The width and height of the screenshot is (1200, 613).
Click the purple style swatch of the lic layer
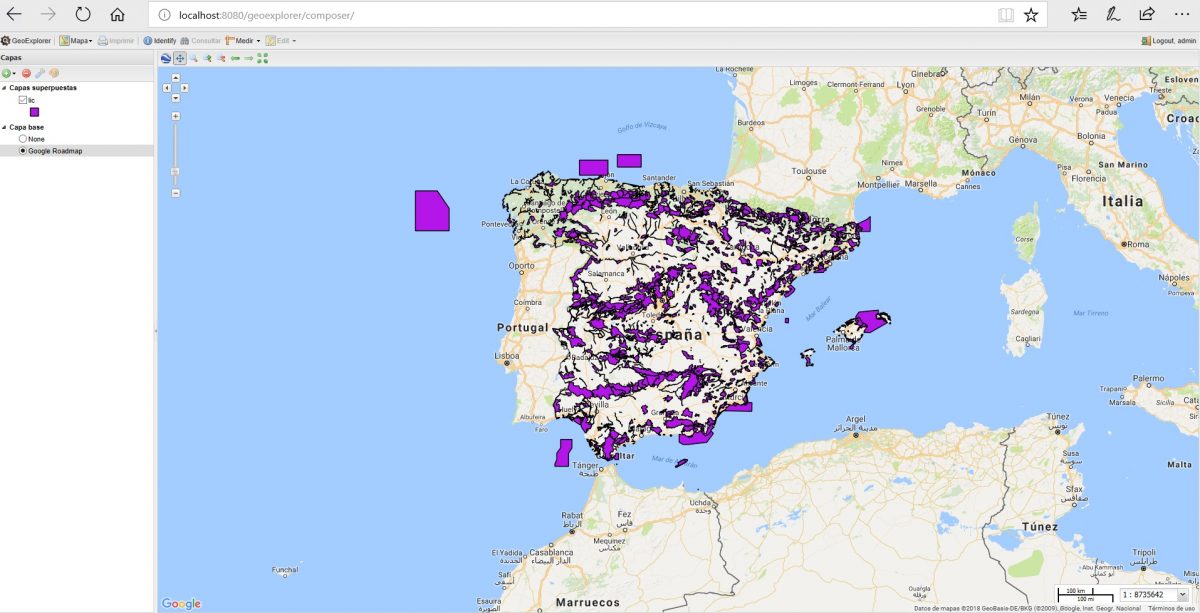[x=34, y=111]
